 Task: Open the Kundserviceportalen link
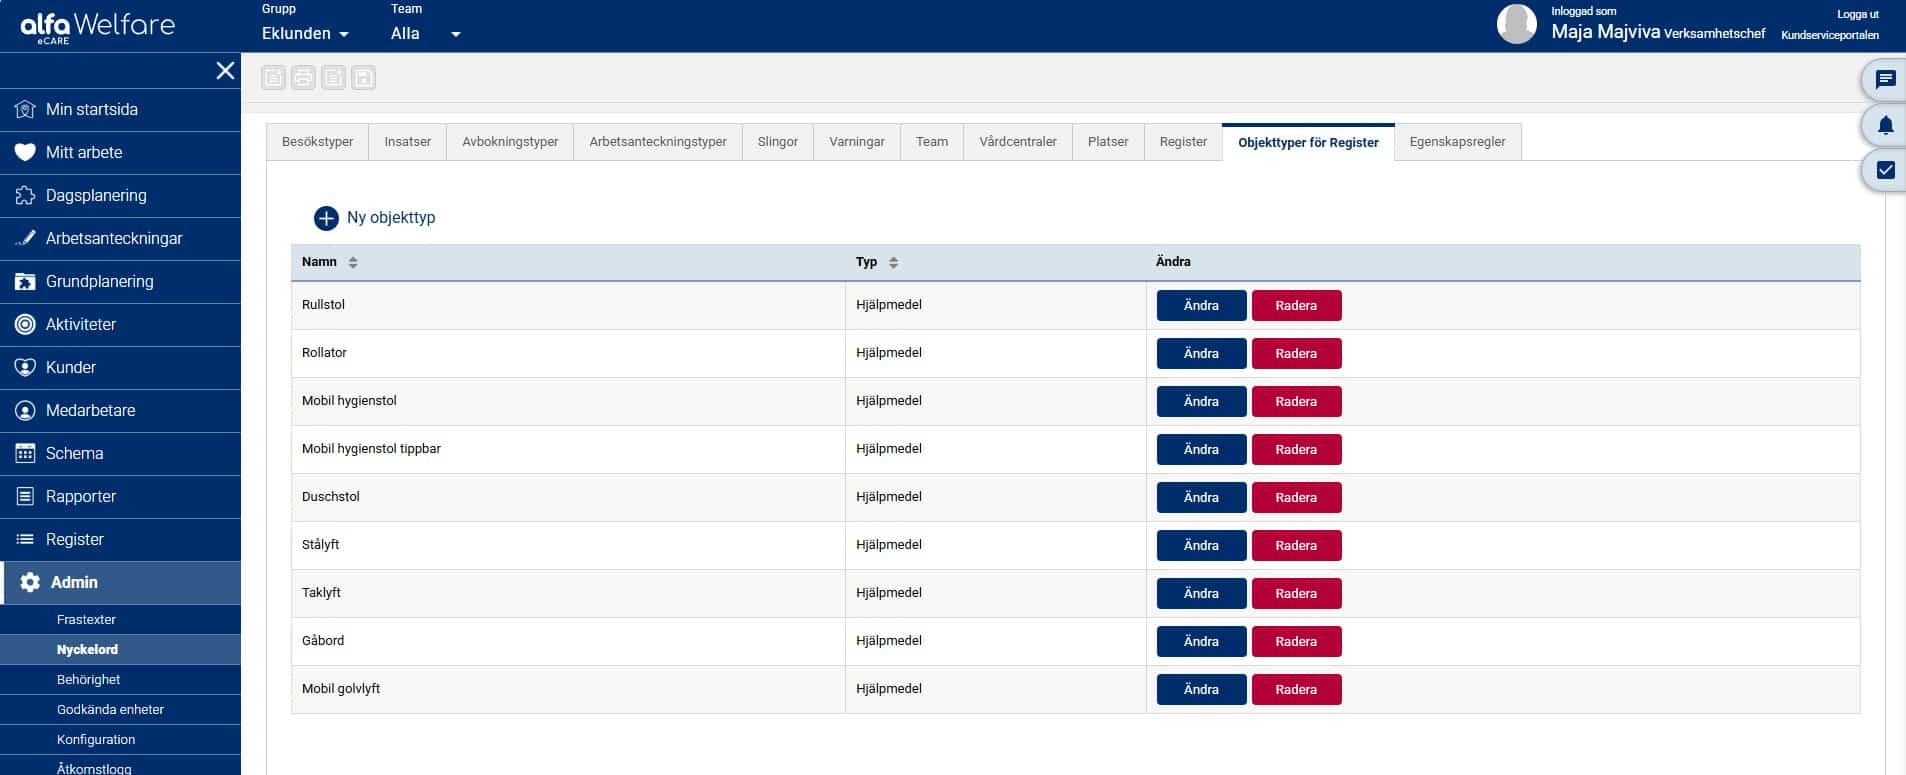coord(1829,35)
